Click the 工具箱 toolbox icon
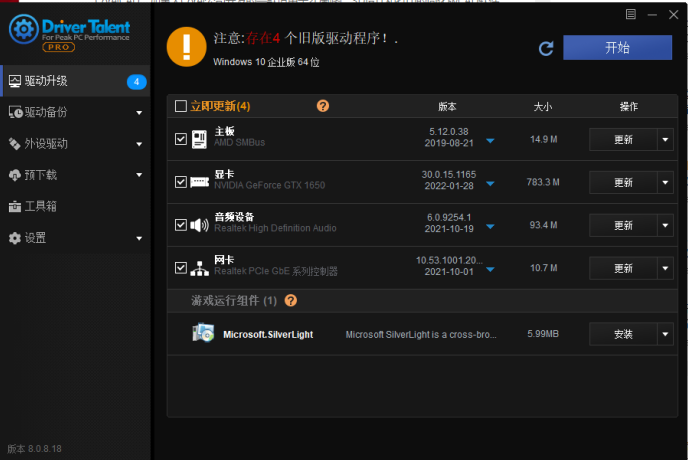This screenshot has height=460, width=688. 15,206
